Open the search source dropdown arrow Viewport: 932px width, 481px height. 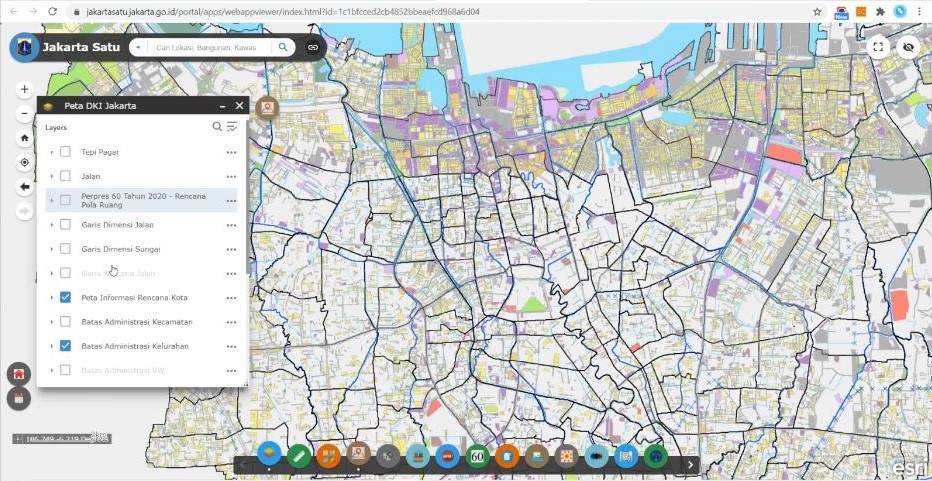click(138, 48)
